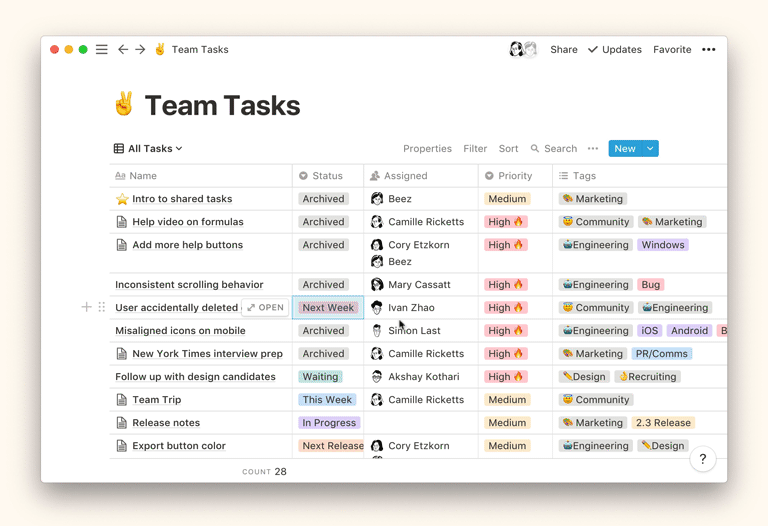768x526 pixels.
Task: Open the toolbar's three-dot view options
Action: (x=593, y=148)
